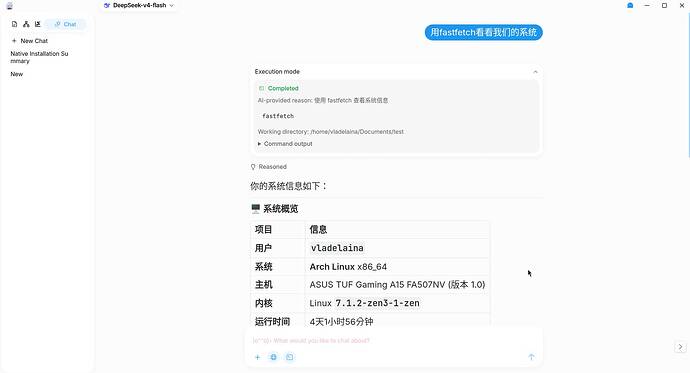Toggle the terminal box icon below input
This screenshot has width=690, height=373.
(x=289, y=357)
